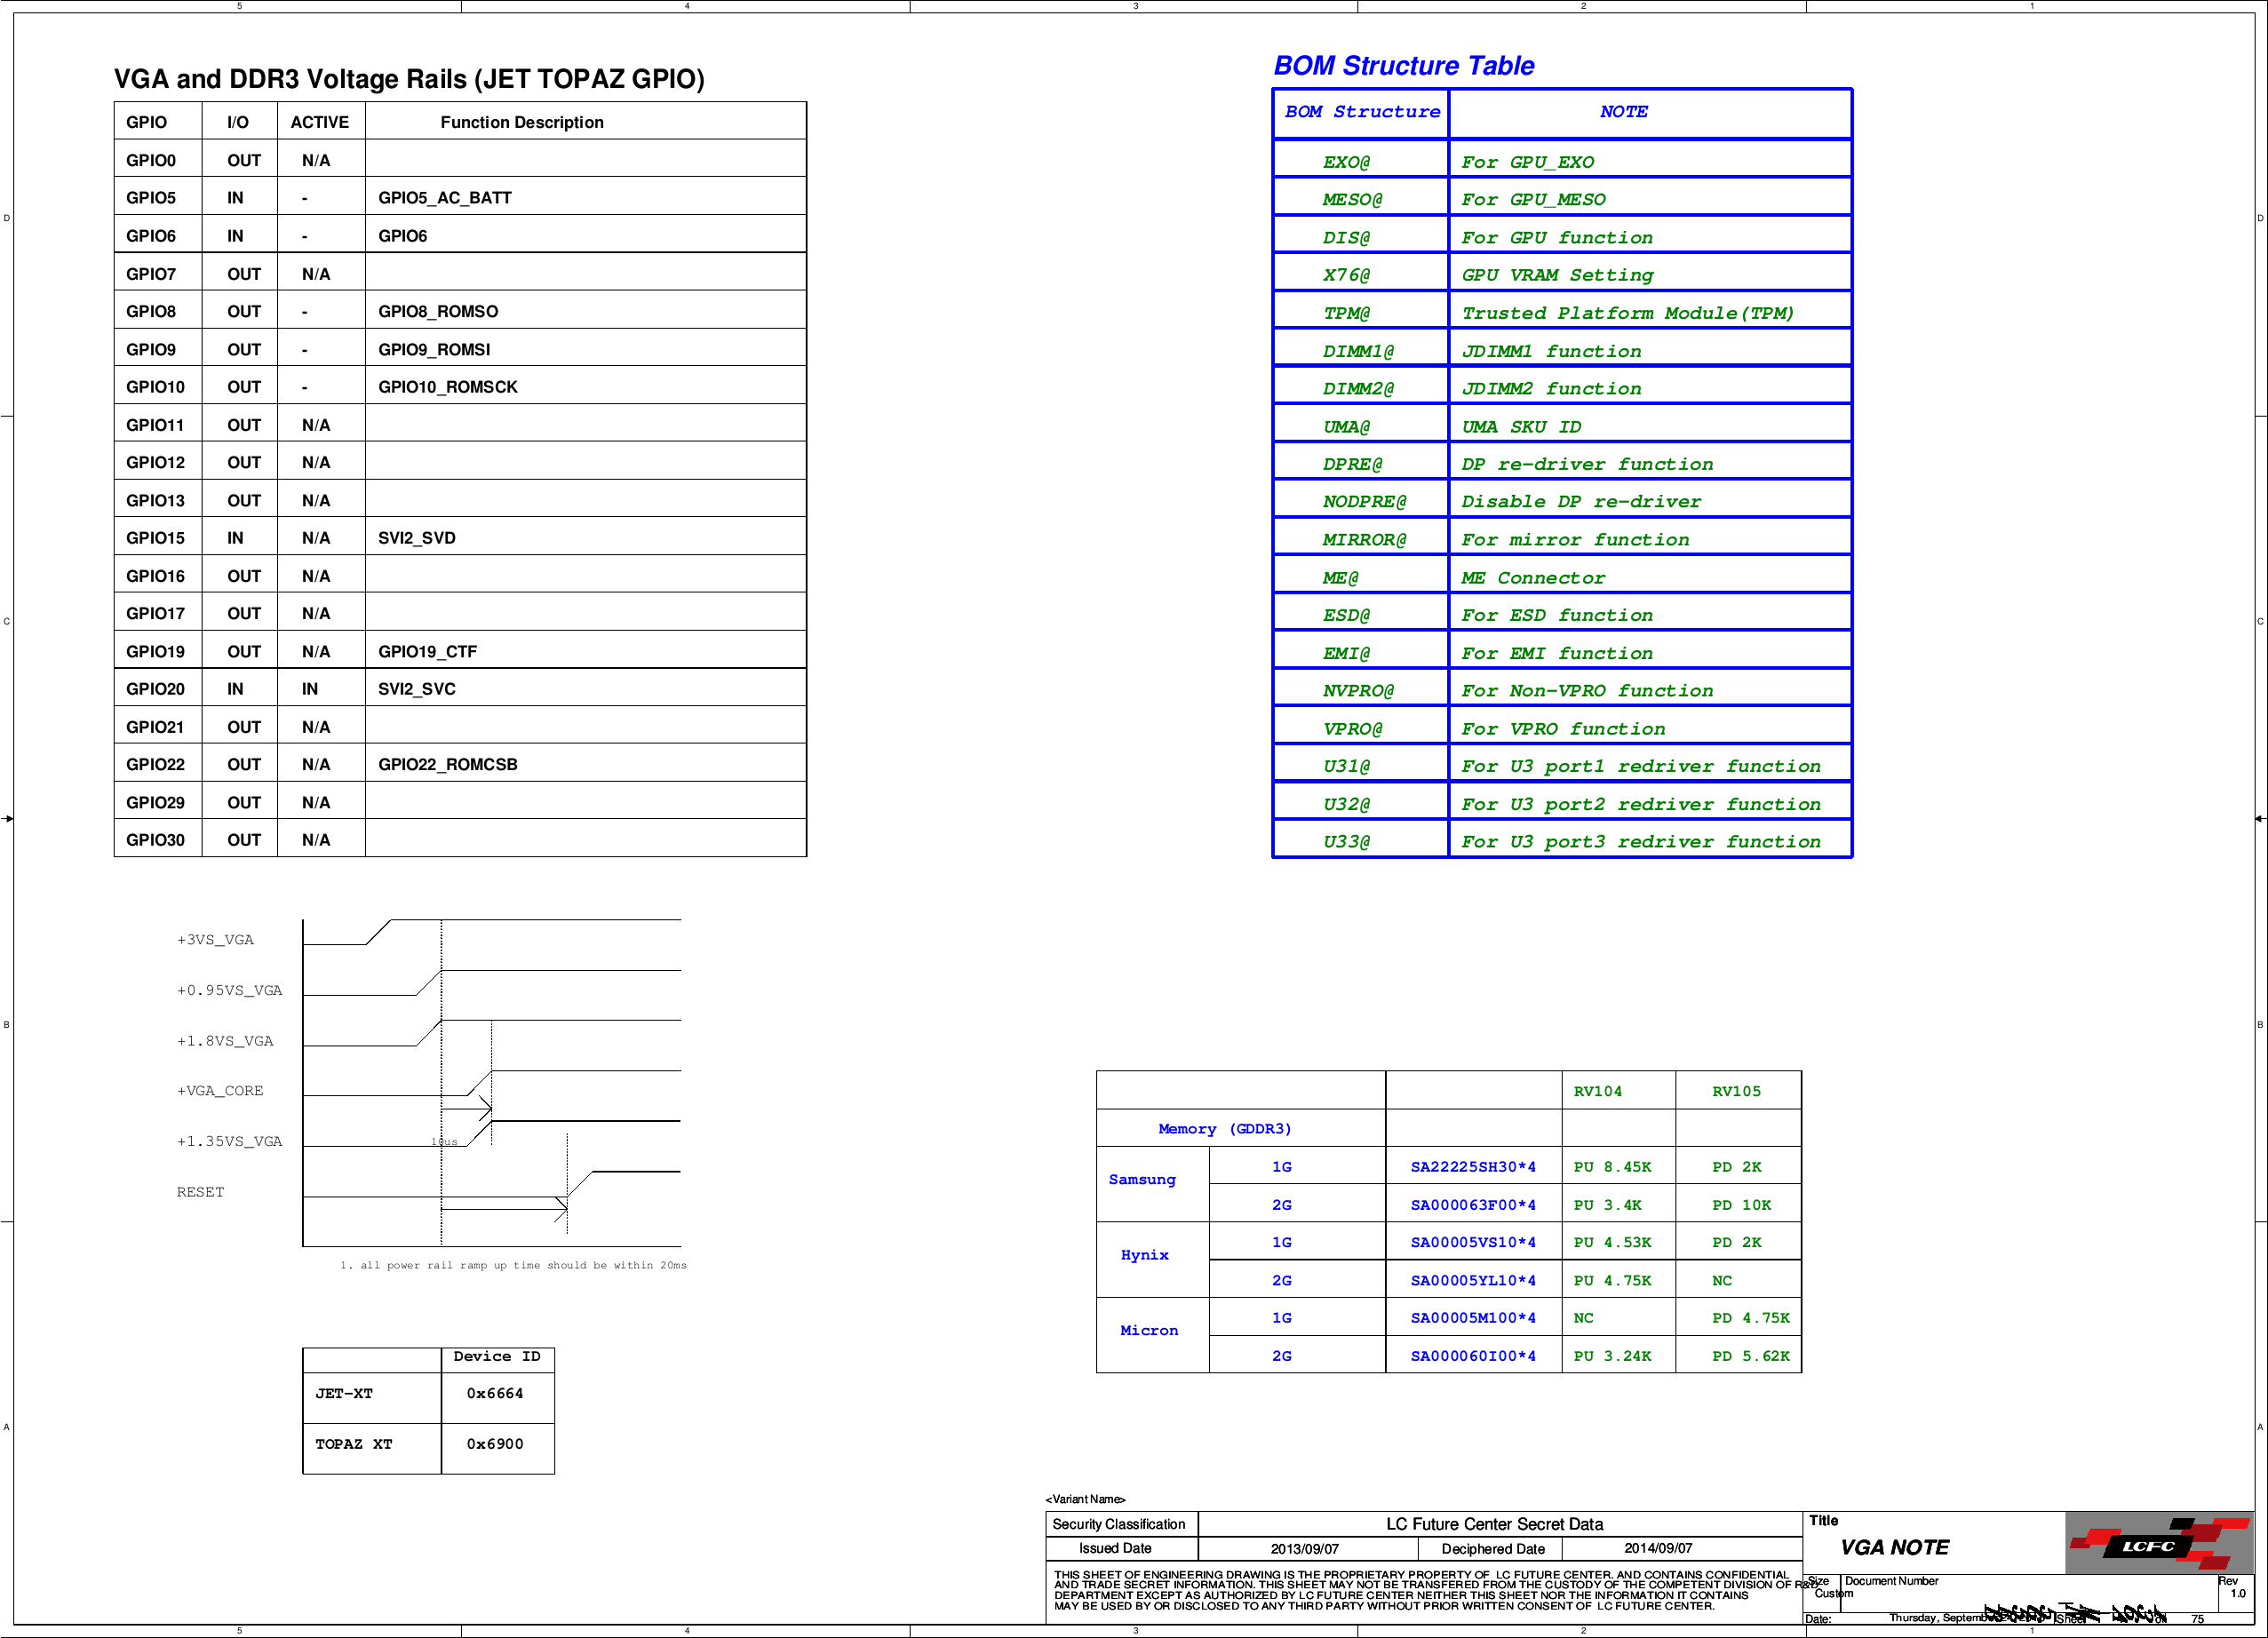Click the 'GPIO30' row label
2268x1638 pixels.
click(x=155, y=839)
